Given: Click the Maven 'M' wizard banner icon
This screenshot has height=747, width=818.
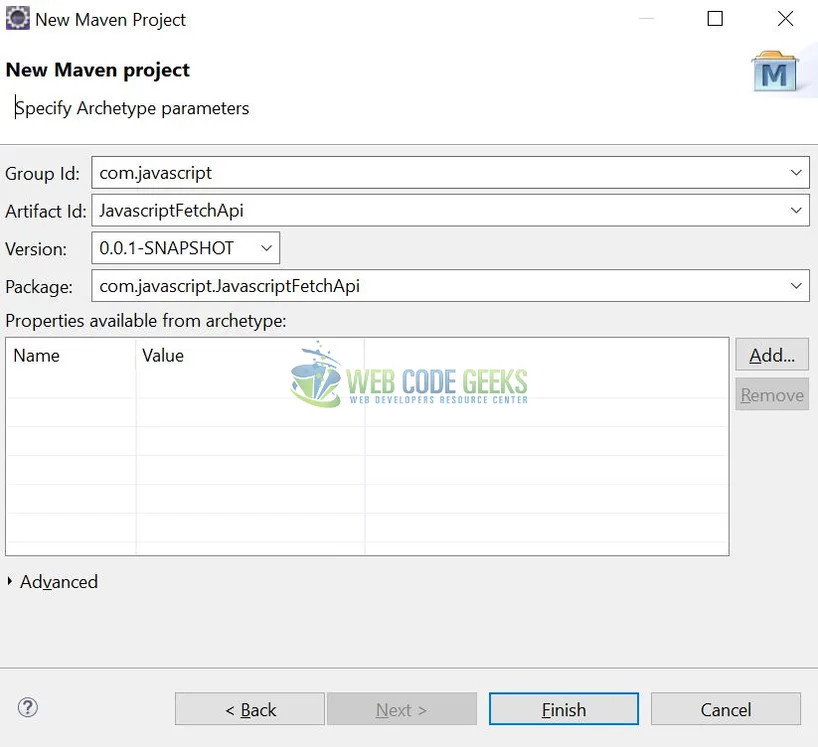Looking at the screenshot, I should (774, 73).
